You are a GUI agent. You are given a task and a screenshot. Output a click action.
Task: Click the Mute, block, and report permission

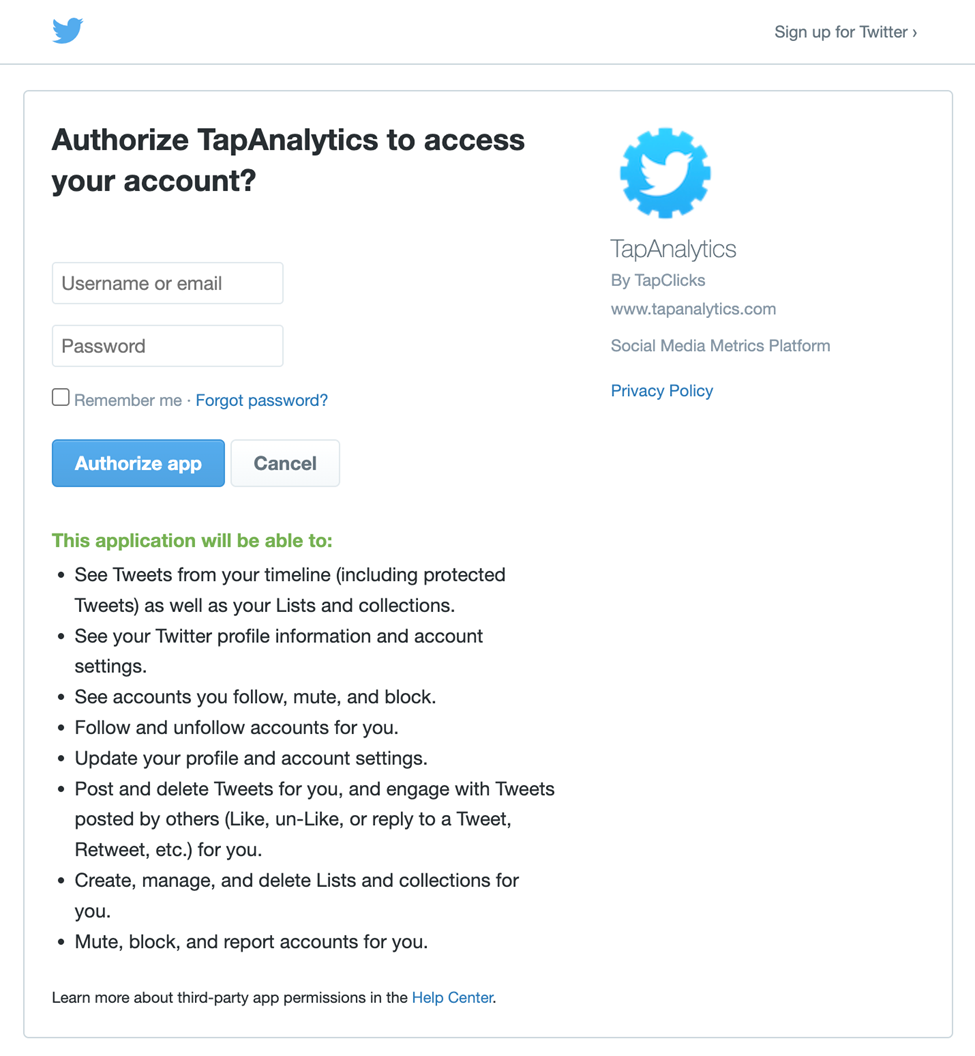coord(251,942)
